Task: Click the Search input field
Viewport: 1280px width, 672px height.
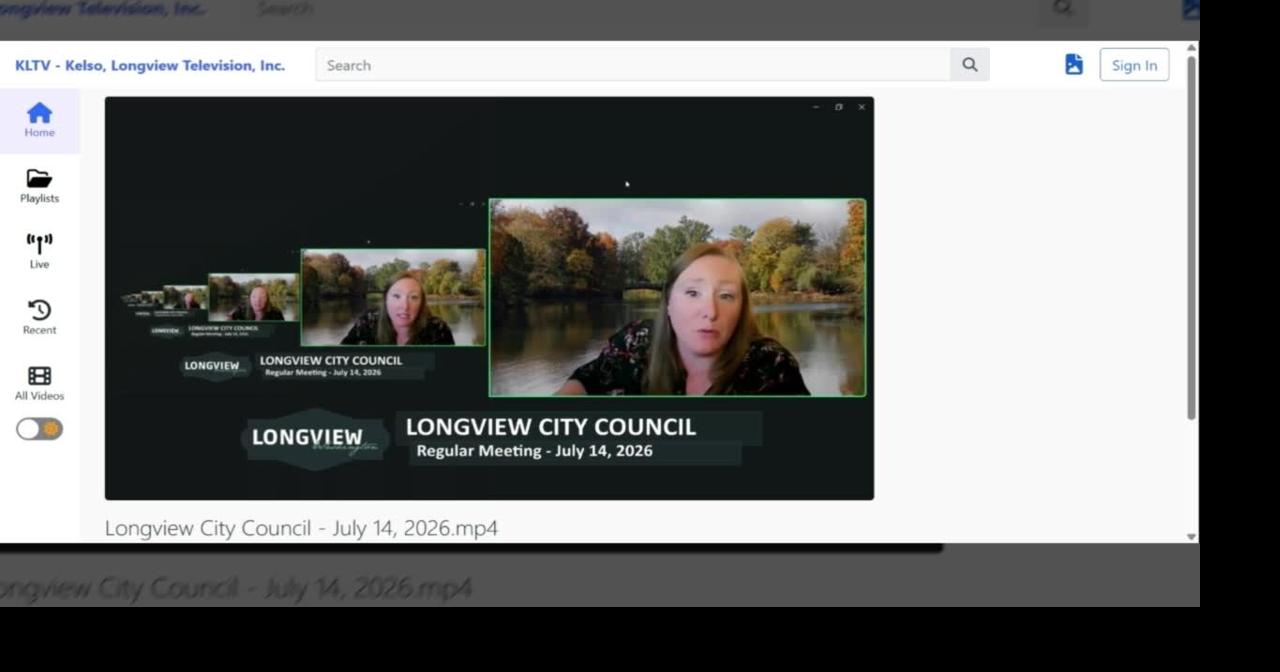Action: (x=633, y=65)
